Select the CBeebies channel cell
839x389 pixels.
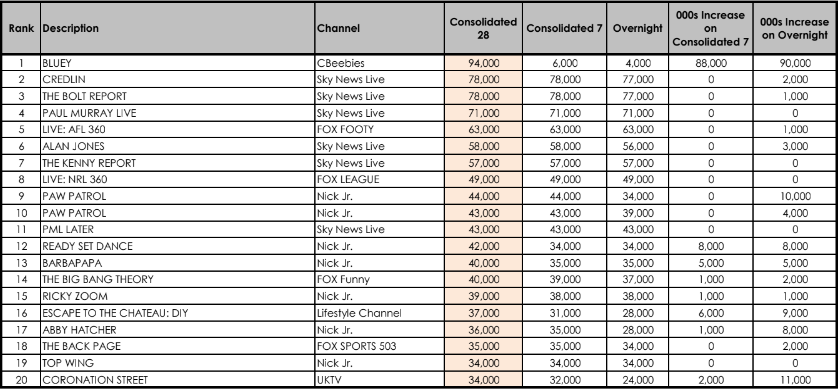tap(379, 63)
